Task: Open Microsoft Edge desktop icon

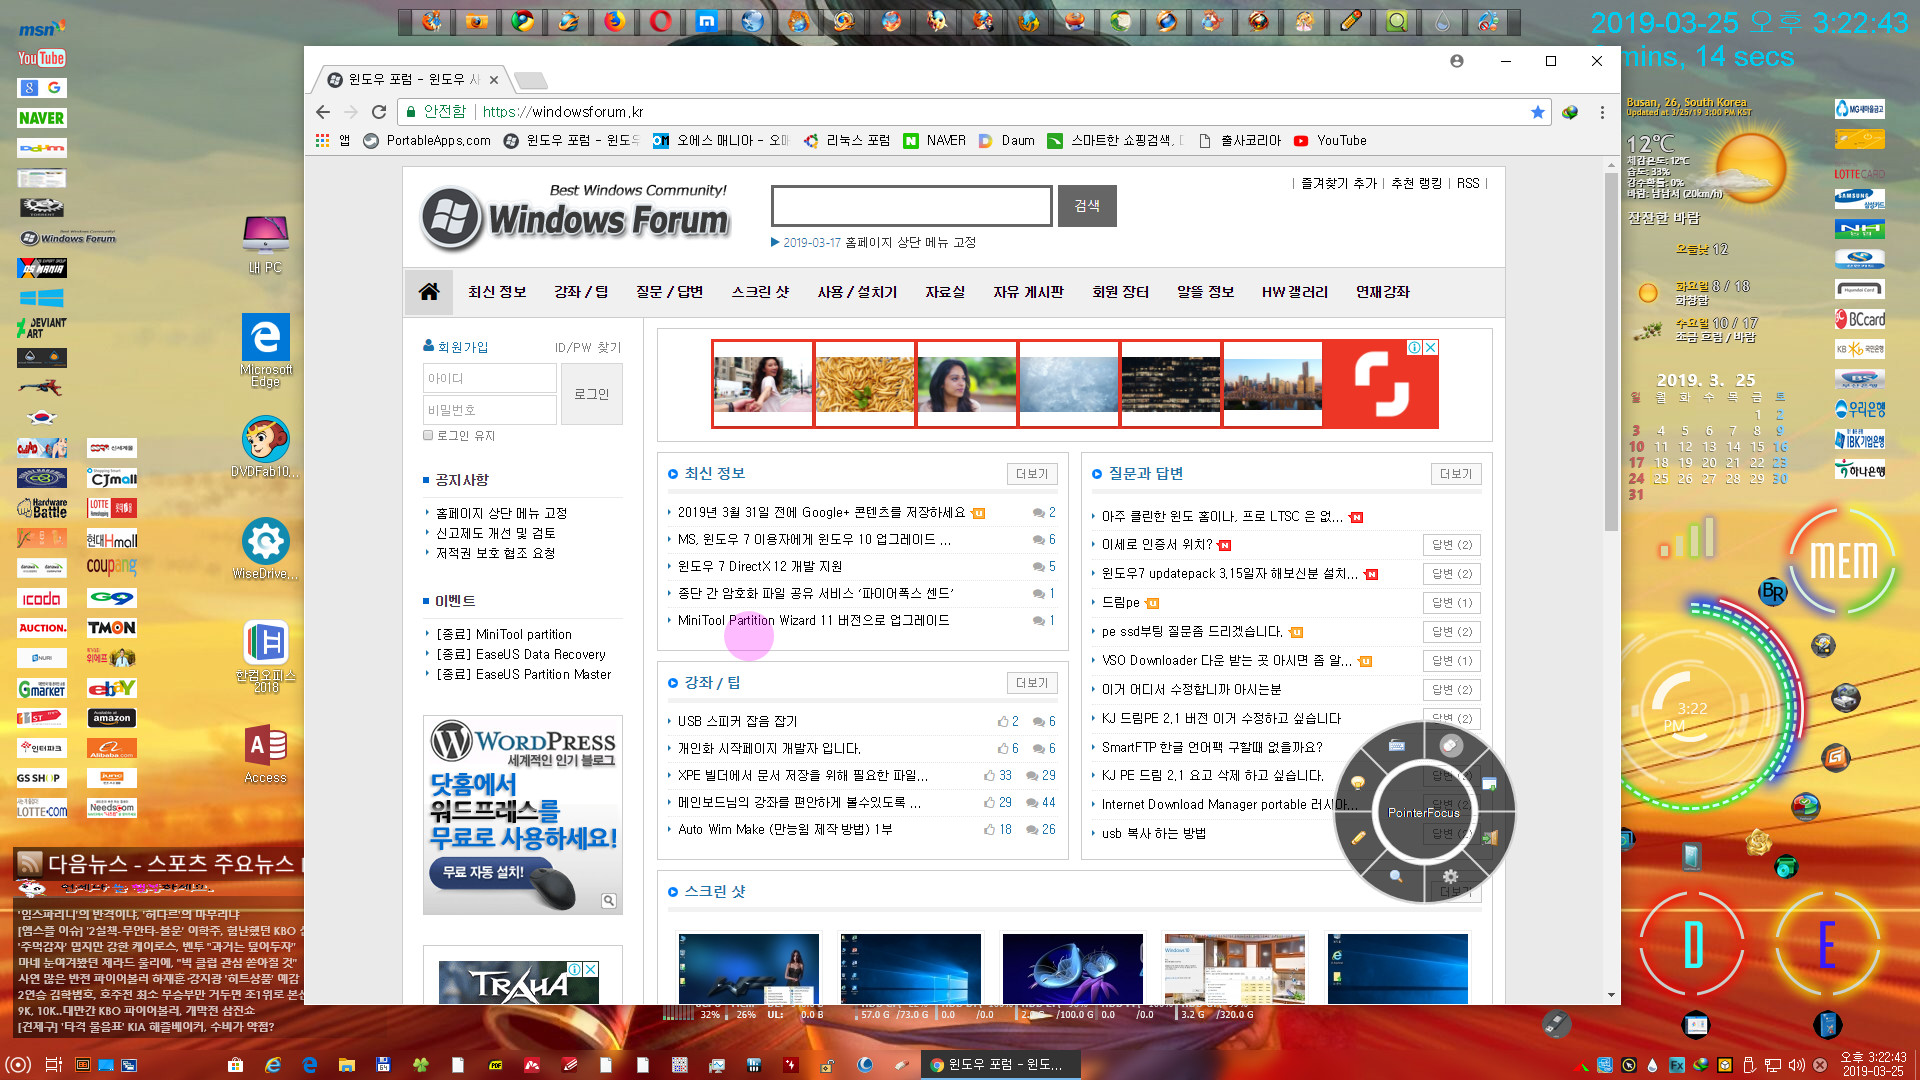Action: 265,350
